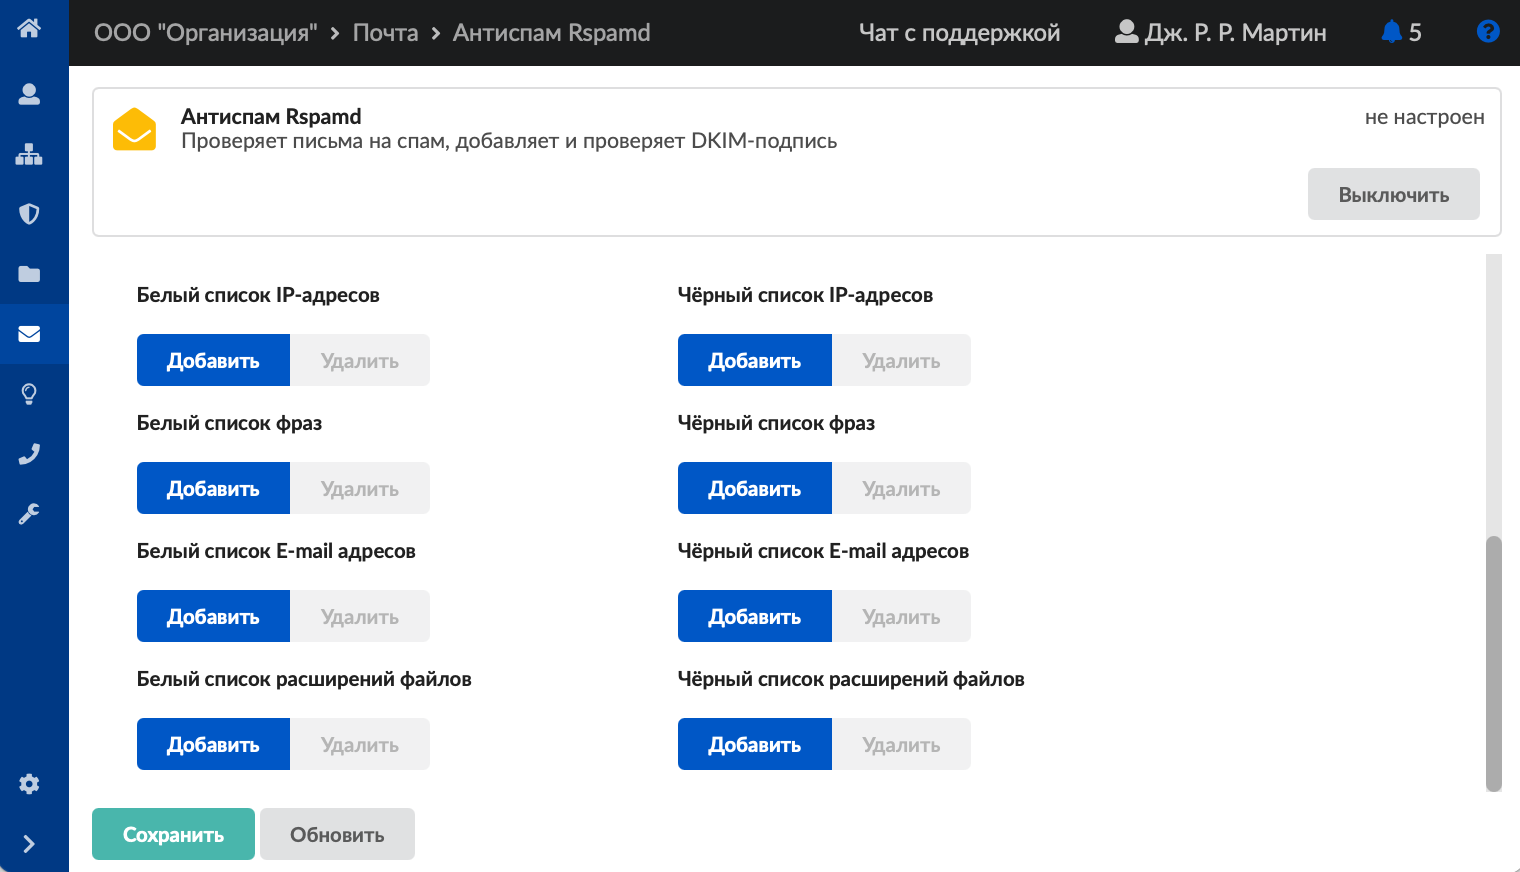
Task: Open the blue help question icon
Action: coord(1488,32)
